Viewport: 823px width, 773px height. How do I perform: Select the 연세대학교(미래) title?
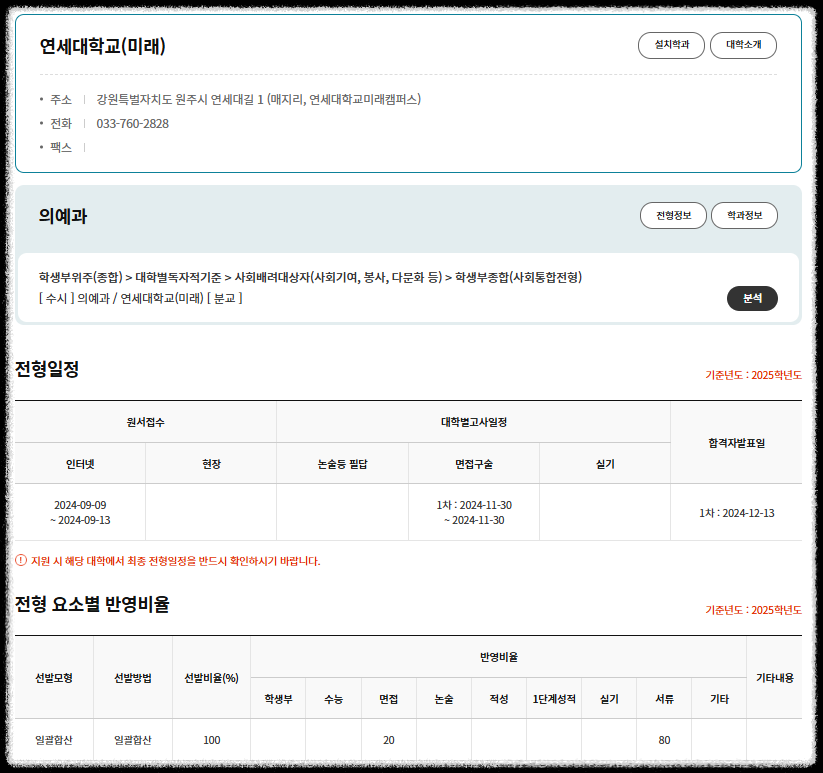point(103,46)
